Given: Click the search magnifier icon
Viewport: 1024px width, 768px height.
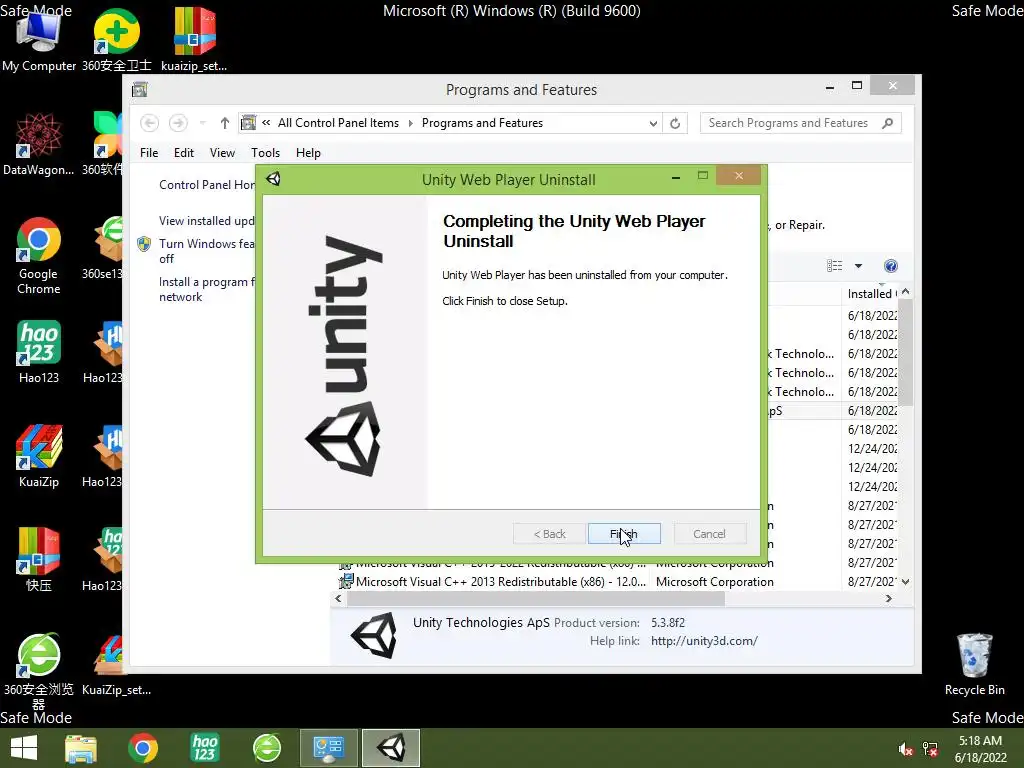Looking at the screenshot, I should (x=888, y=123).
